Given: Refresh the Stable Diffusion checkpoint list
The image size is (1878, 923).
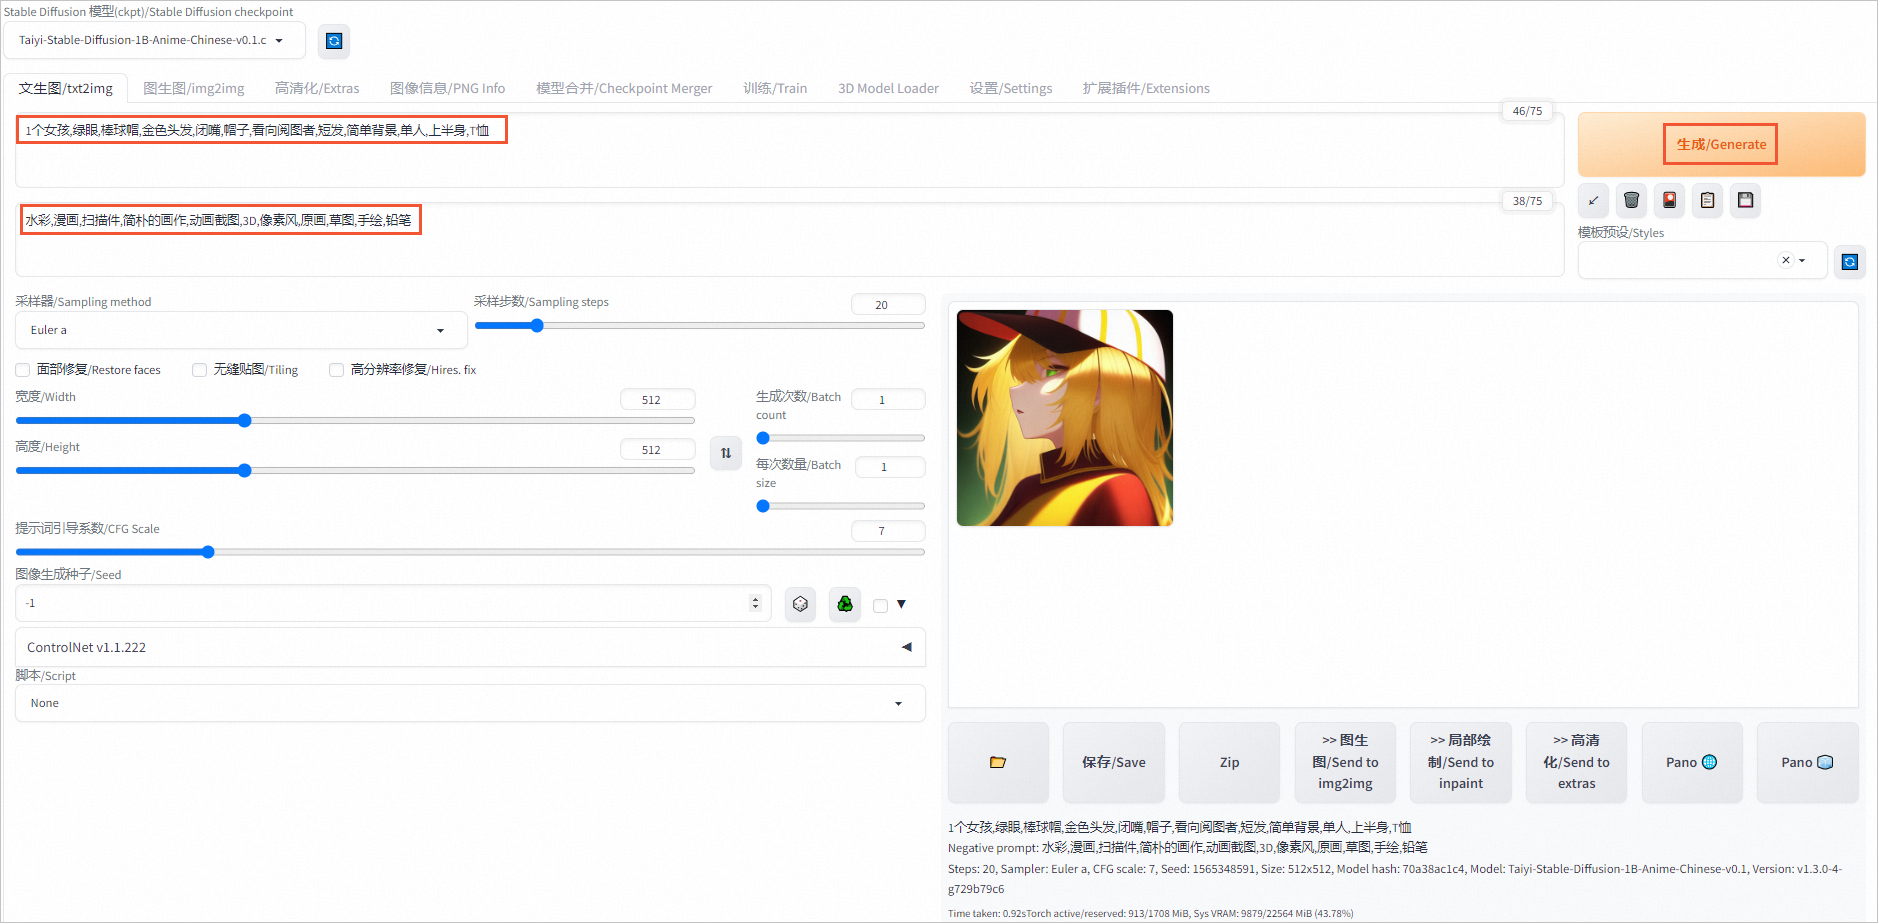Looking at the screenshot, I should (334, 41).
